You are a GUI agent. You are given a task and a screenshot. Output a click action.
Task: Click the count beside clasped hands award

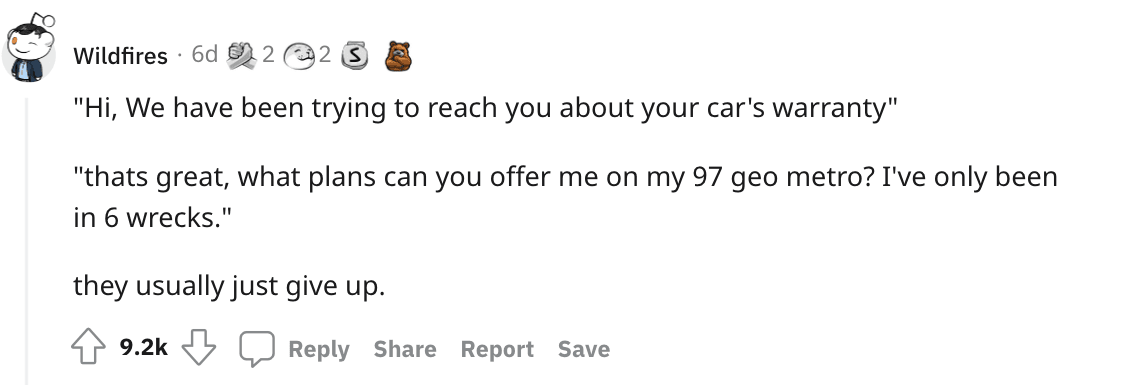[x=268, y=54]
